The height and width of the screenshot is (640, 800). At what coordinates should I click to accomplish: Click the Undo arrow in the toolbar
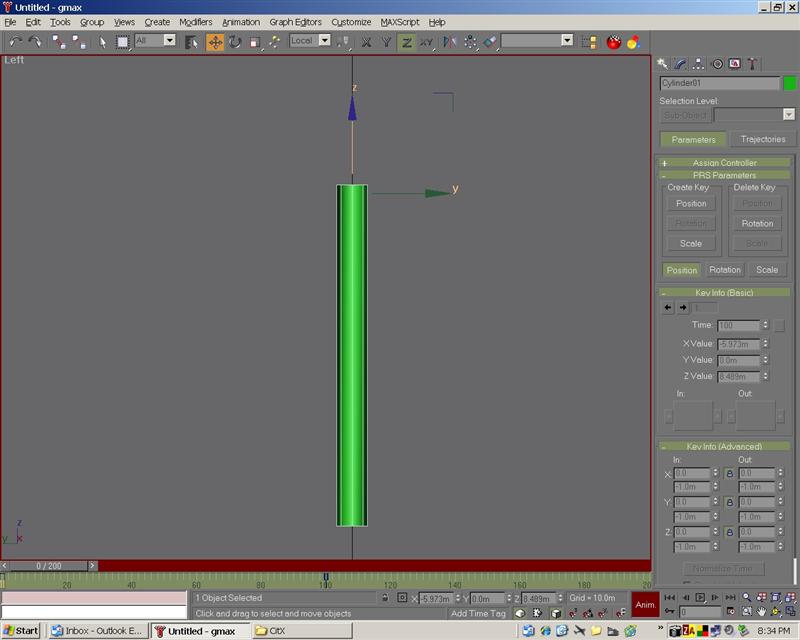15,41
